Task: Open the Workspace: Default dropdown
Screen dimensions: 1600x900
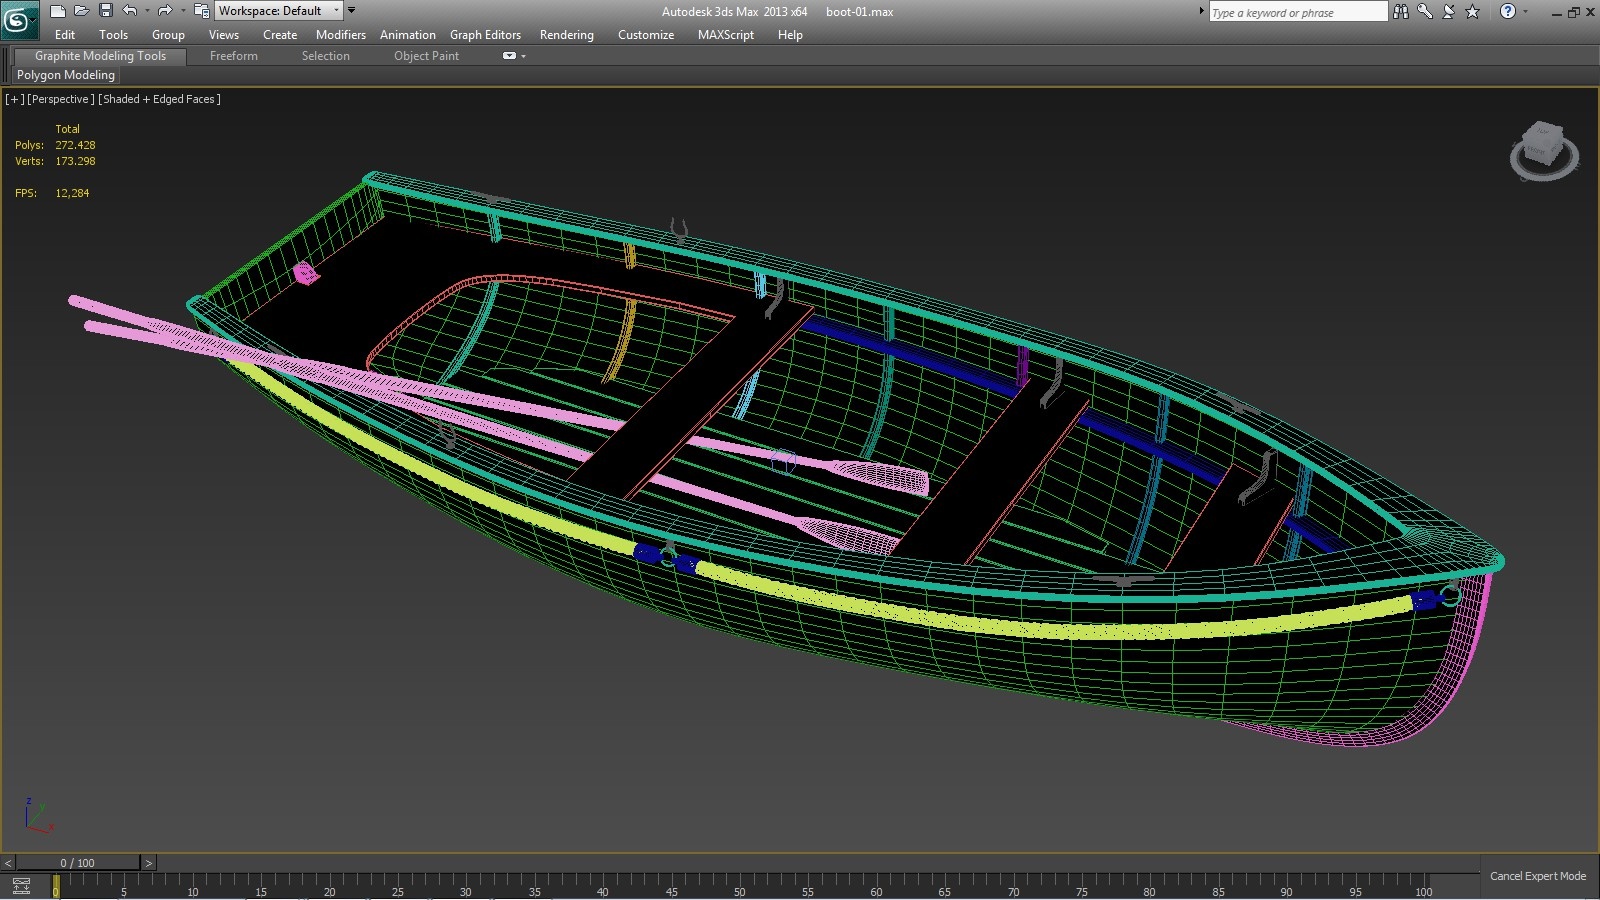Action: (x=279, y=11)
